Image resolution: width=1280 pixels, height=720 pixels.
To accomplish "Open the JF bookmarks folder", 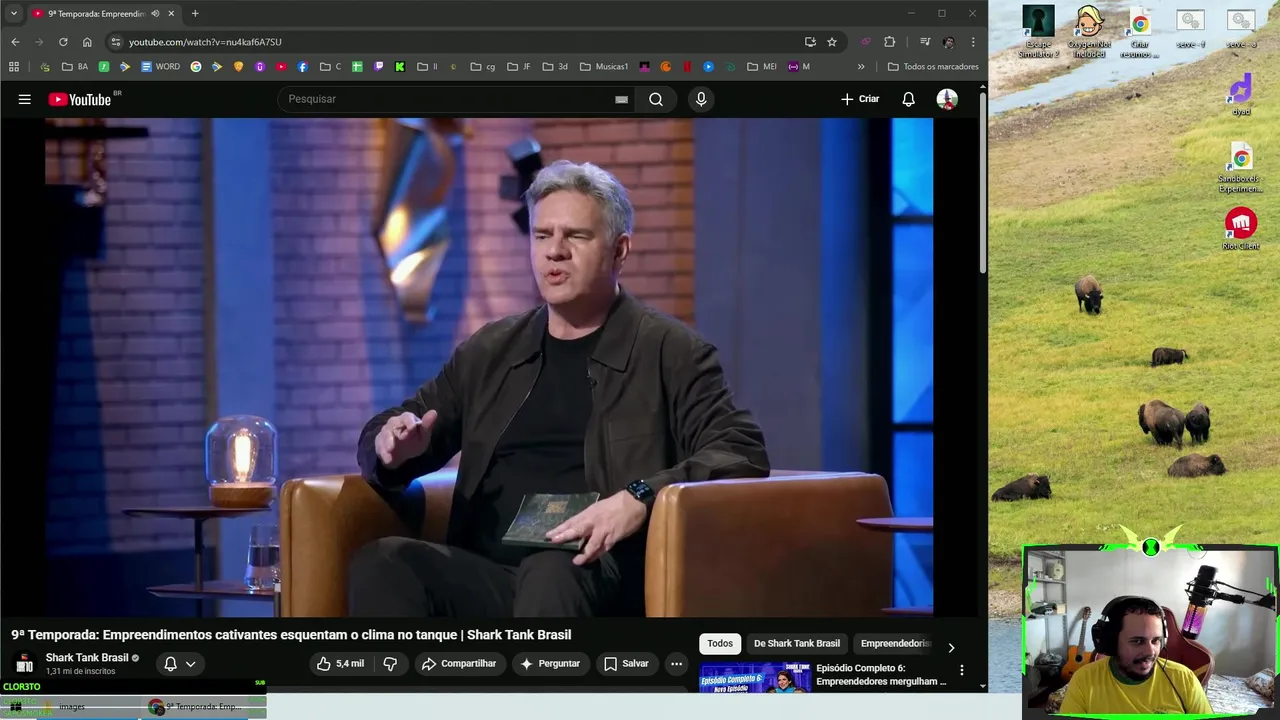I will click(520, 67).
